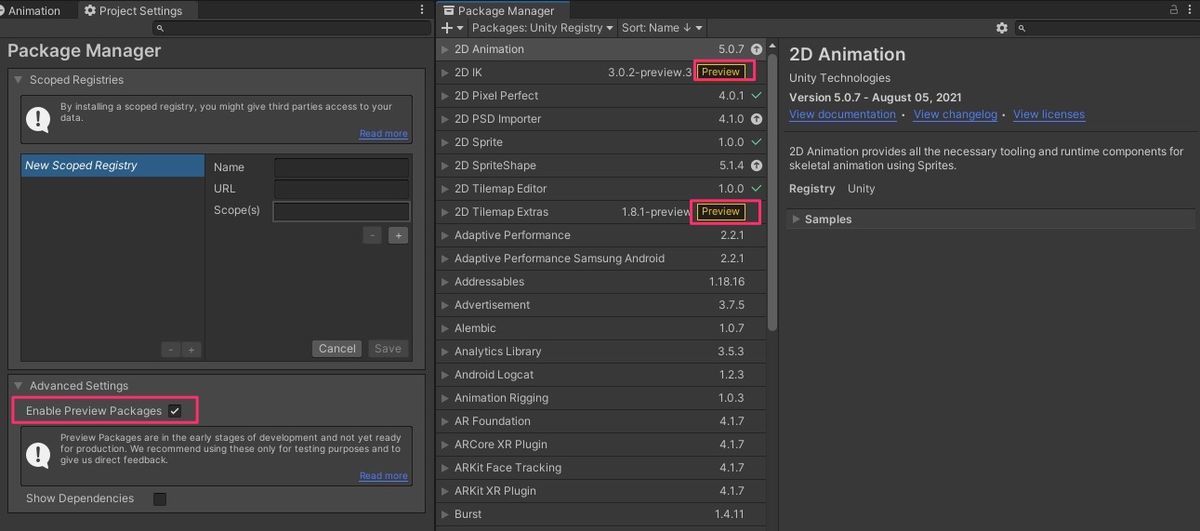Open the Package Manager settings gear
This screenshot has height=531, width=1200.
tap(1002, 28)
